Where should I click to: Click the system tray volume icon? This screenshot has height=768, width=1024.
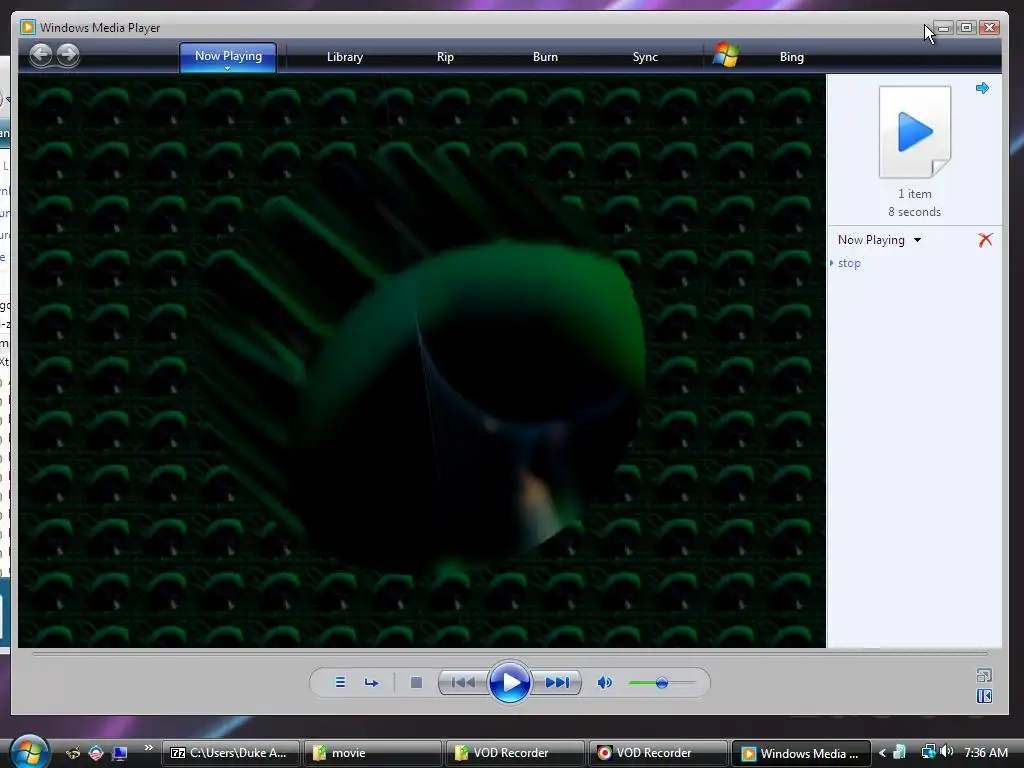pos(947,752)
